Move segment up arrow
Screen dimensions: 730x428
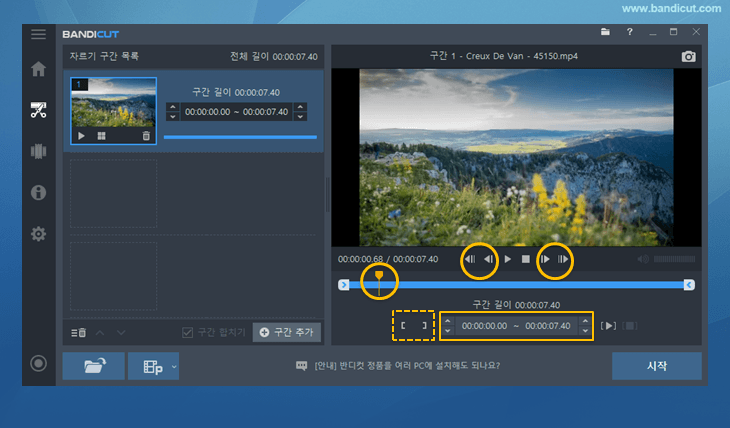click(x=100, y=333)
